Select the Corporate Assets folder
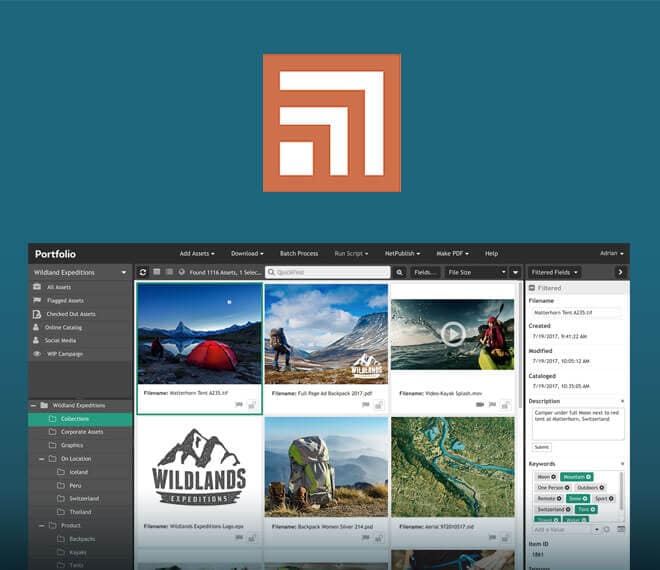Image resolution: width=660 pixels, height=570 pixels. 80,432
